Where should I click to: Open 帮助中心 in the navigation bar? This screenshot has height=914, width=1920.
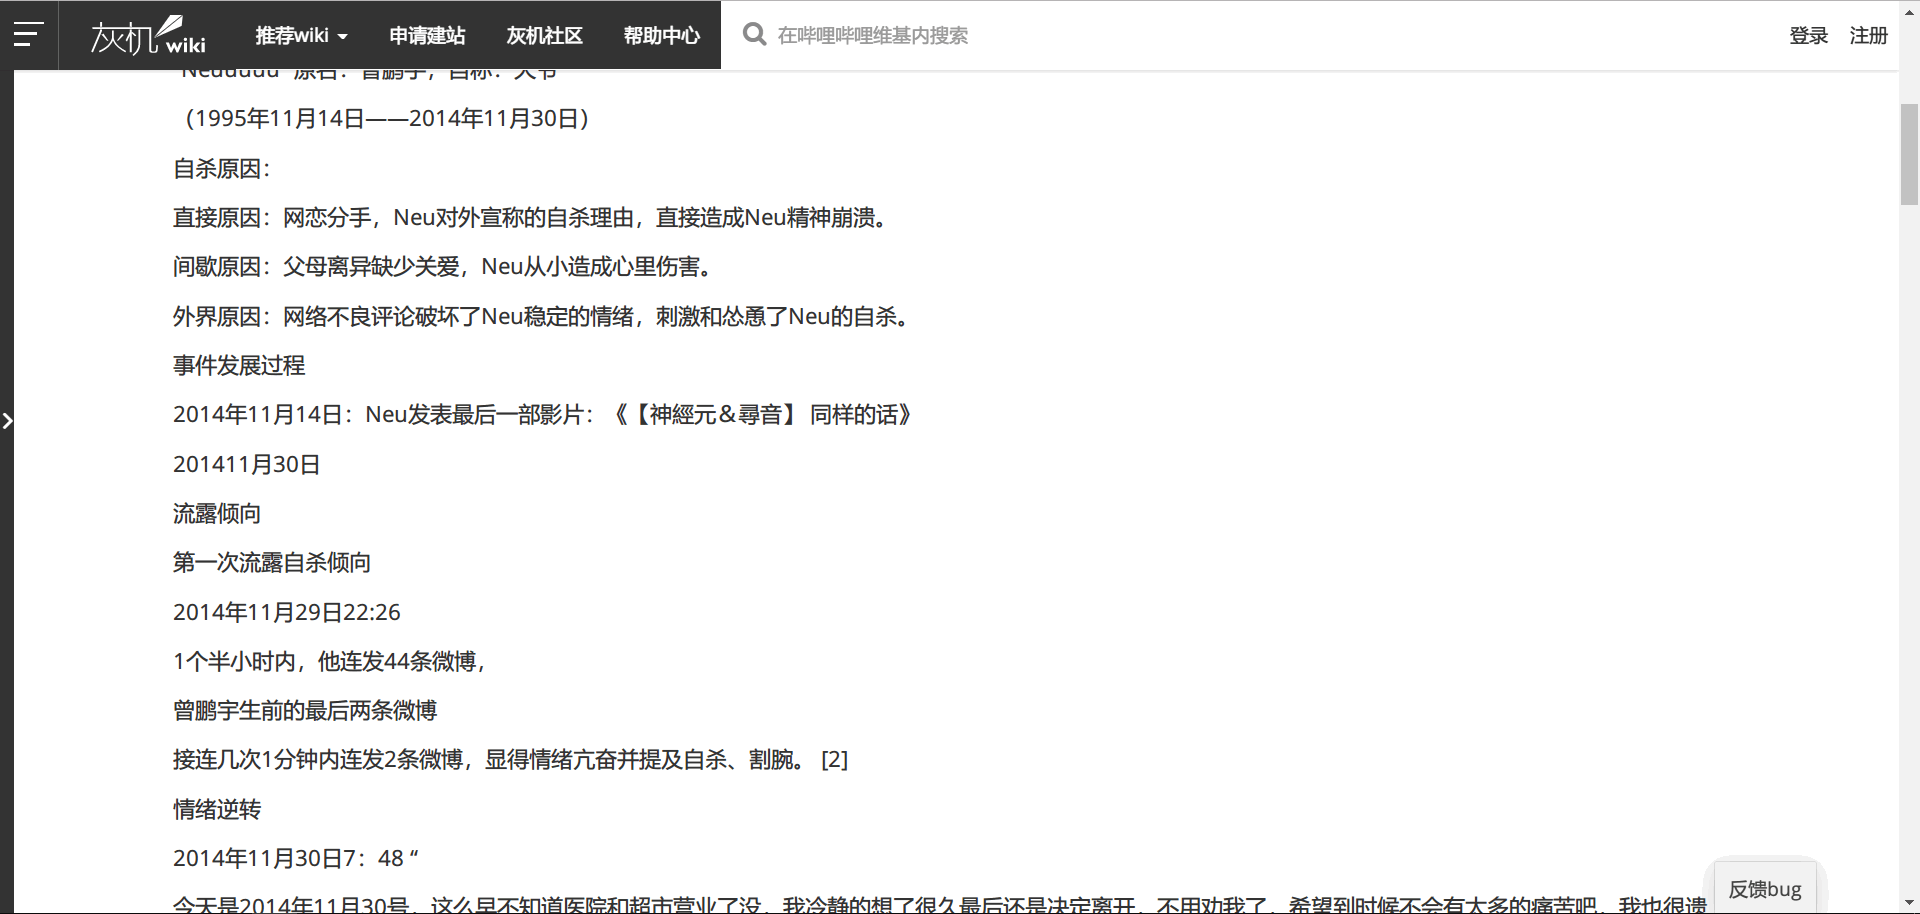tap(661, 36)
